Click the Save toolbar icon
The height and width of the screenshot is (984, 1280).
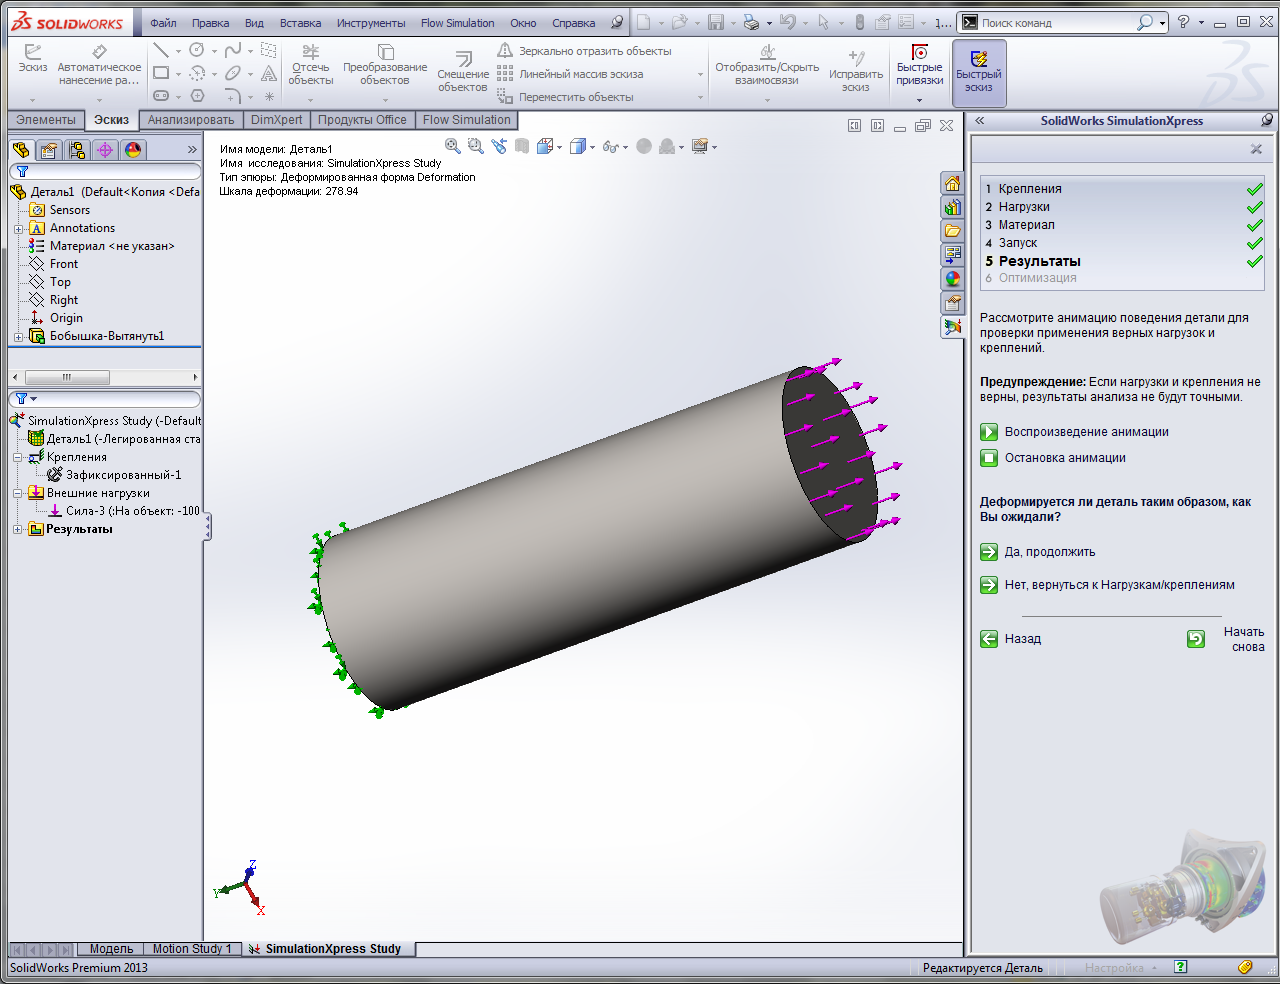pos(716,22)
